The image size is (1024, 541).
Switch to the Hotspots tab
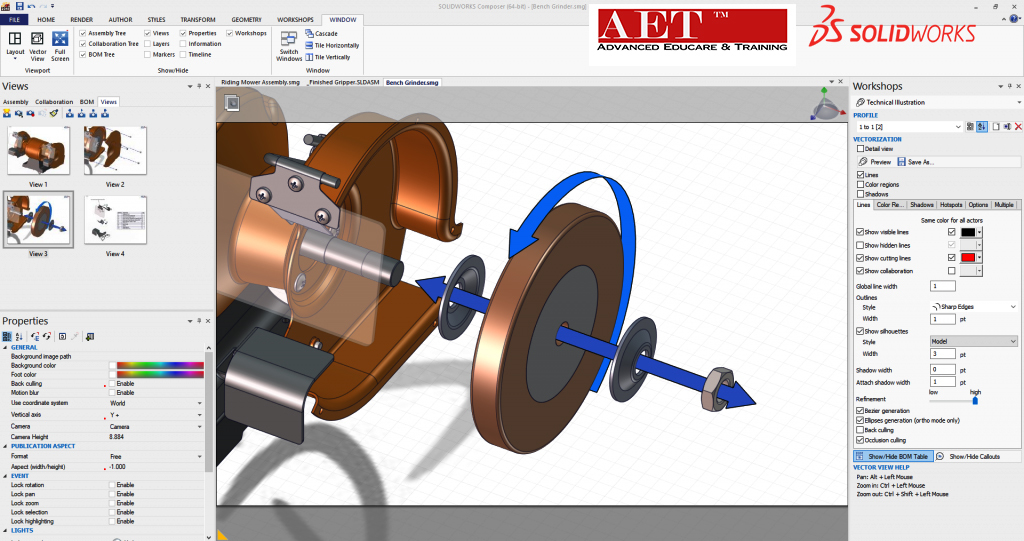pyautogui.click(x=951, y=205)
